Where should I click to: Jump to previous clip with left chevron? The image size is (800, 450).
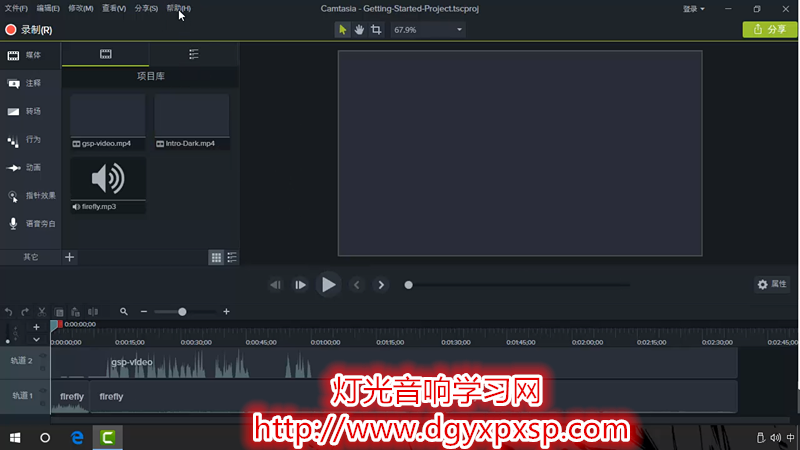tap(357, 285)
